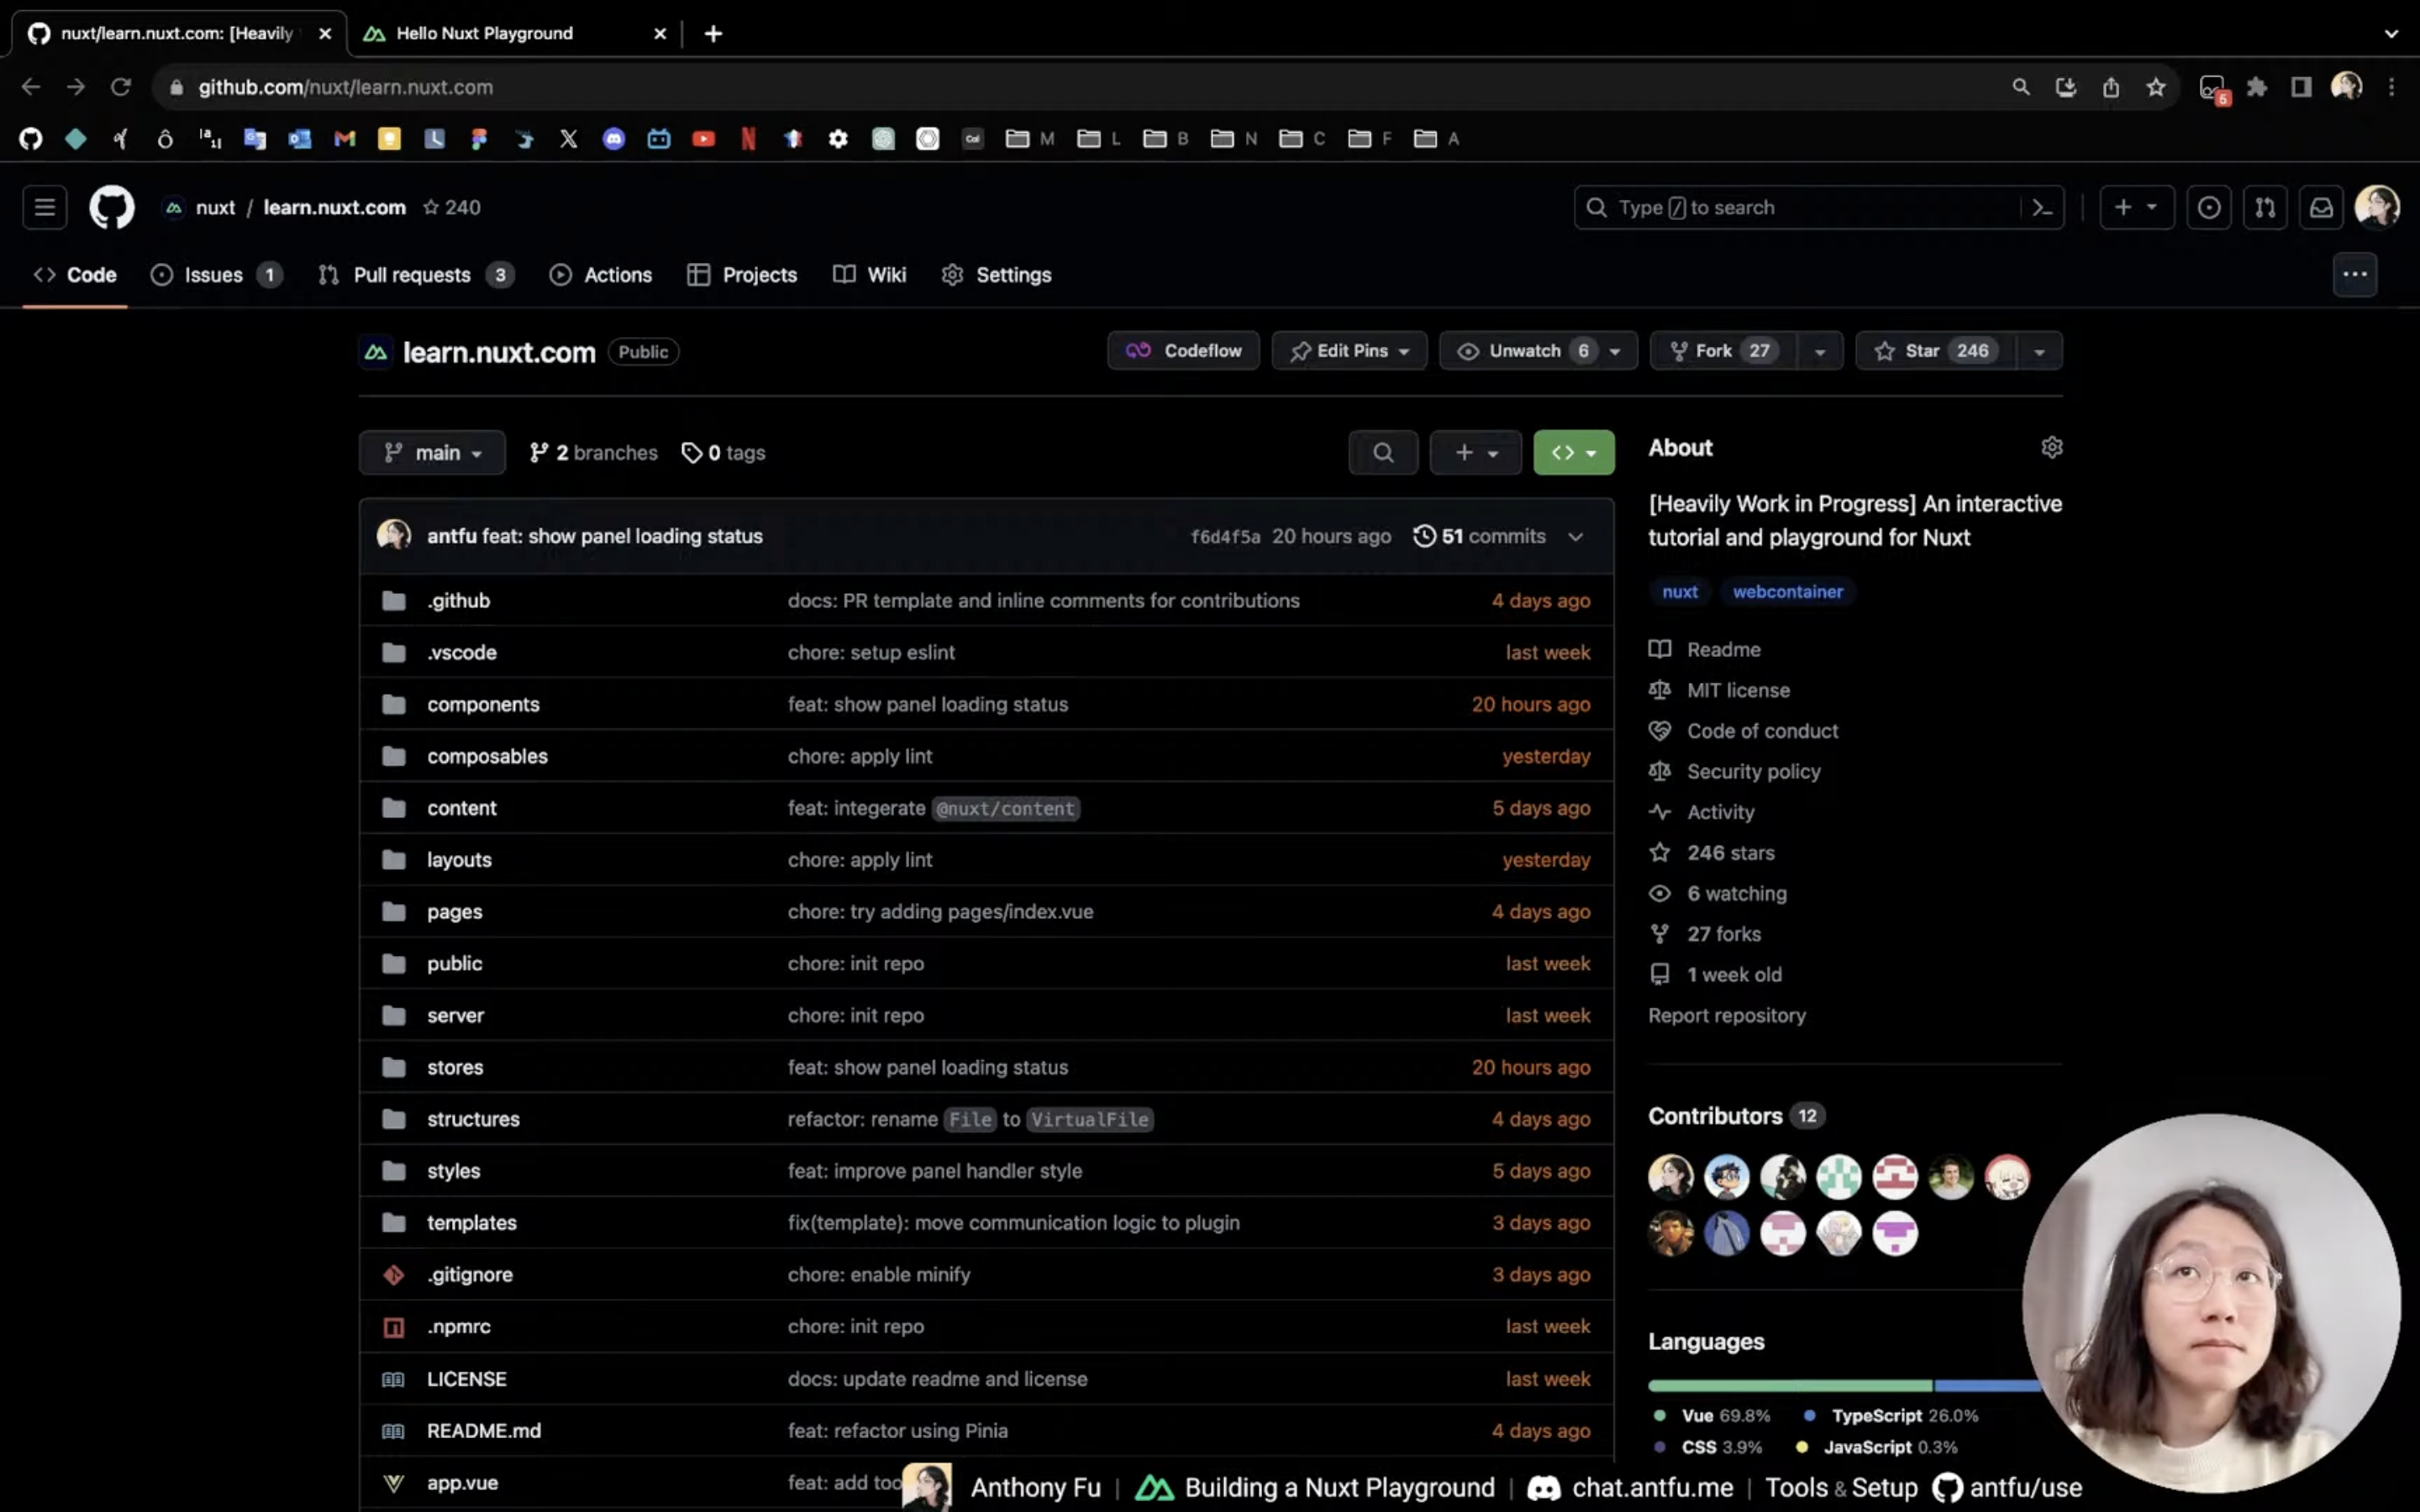Viewport: 2420px width, 1512px height.
Task: Bookmark page with browser star icon
Action: pyautogui.click(x=2155, y=87)
